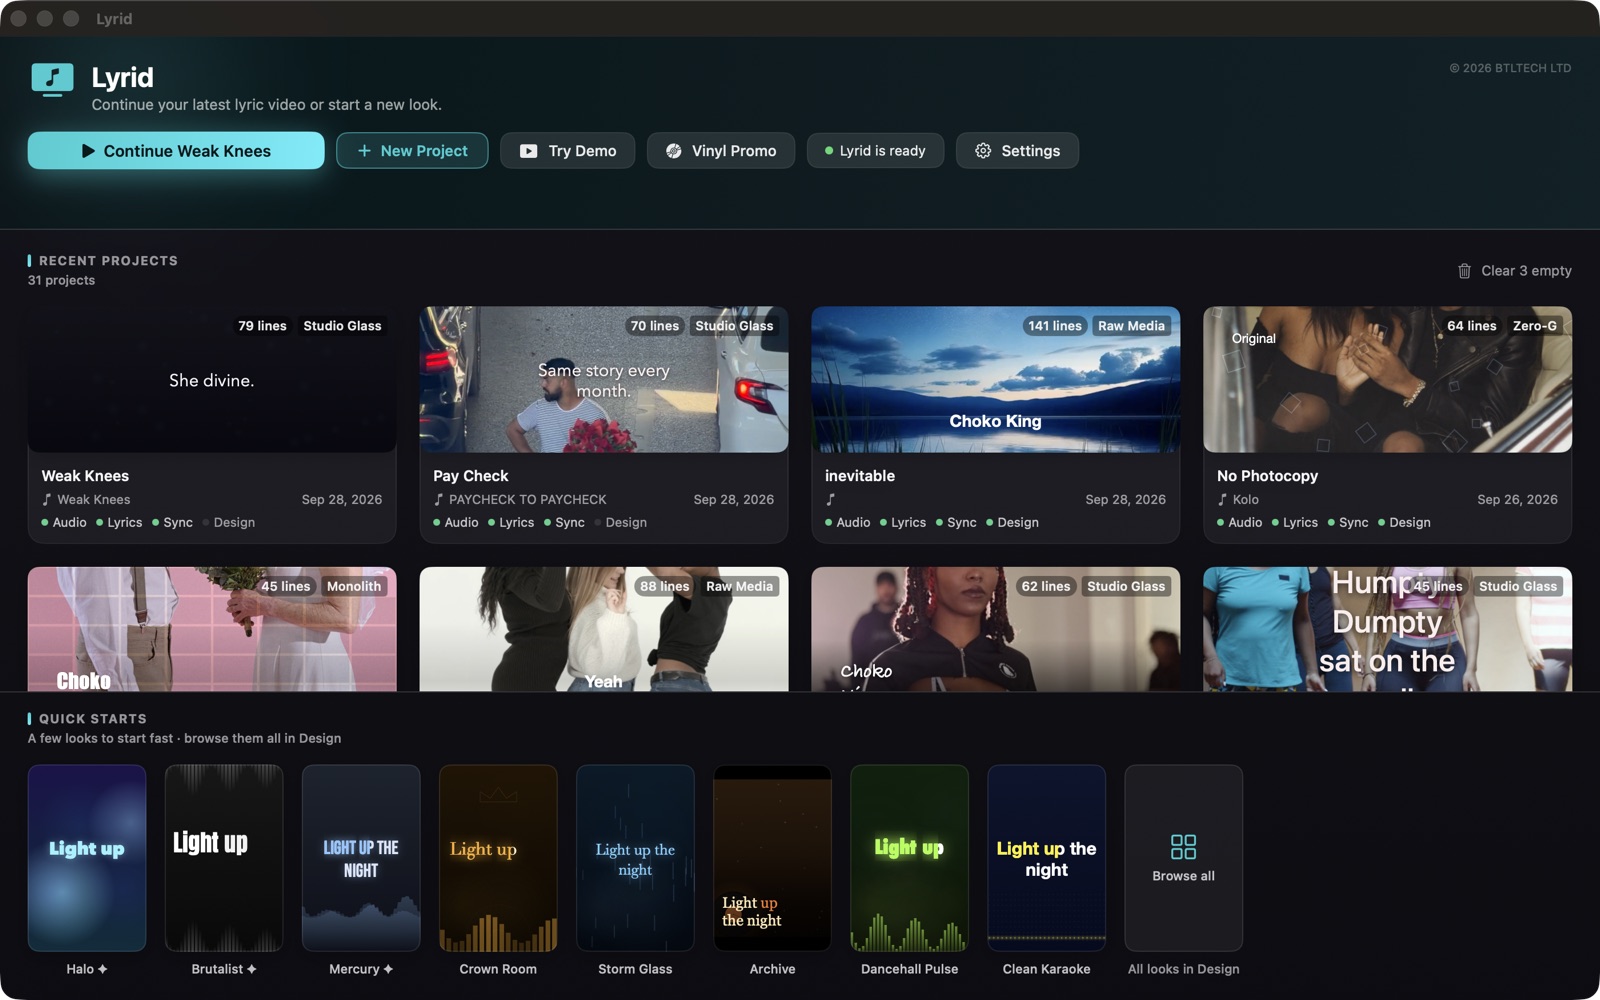The height and width of the screenshot is (1000, 1600).
Task: Click the inevitable project title
Action: click(x=860, y=476)
